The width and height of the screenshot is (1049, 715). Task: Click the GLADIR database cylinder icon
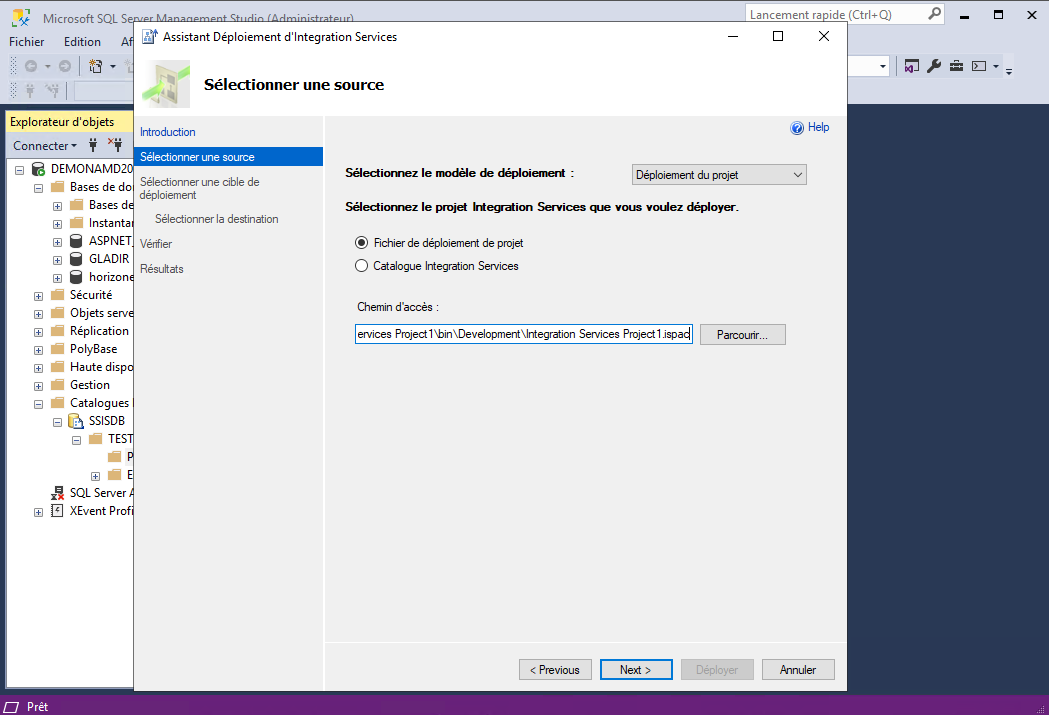(x=76, y=259)
